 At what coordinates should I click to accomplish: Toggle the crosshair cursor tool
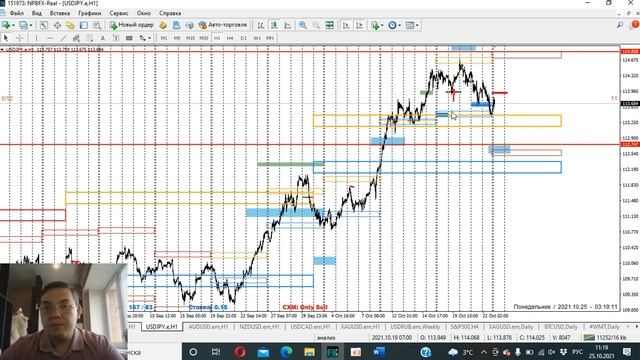(x=19, y=38)
